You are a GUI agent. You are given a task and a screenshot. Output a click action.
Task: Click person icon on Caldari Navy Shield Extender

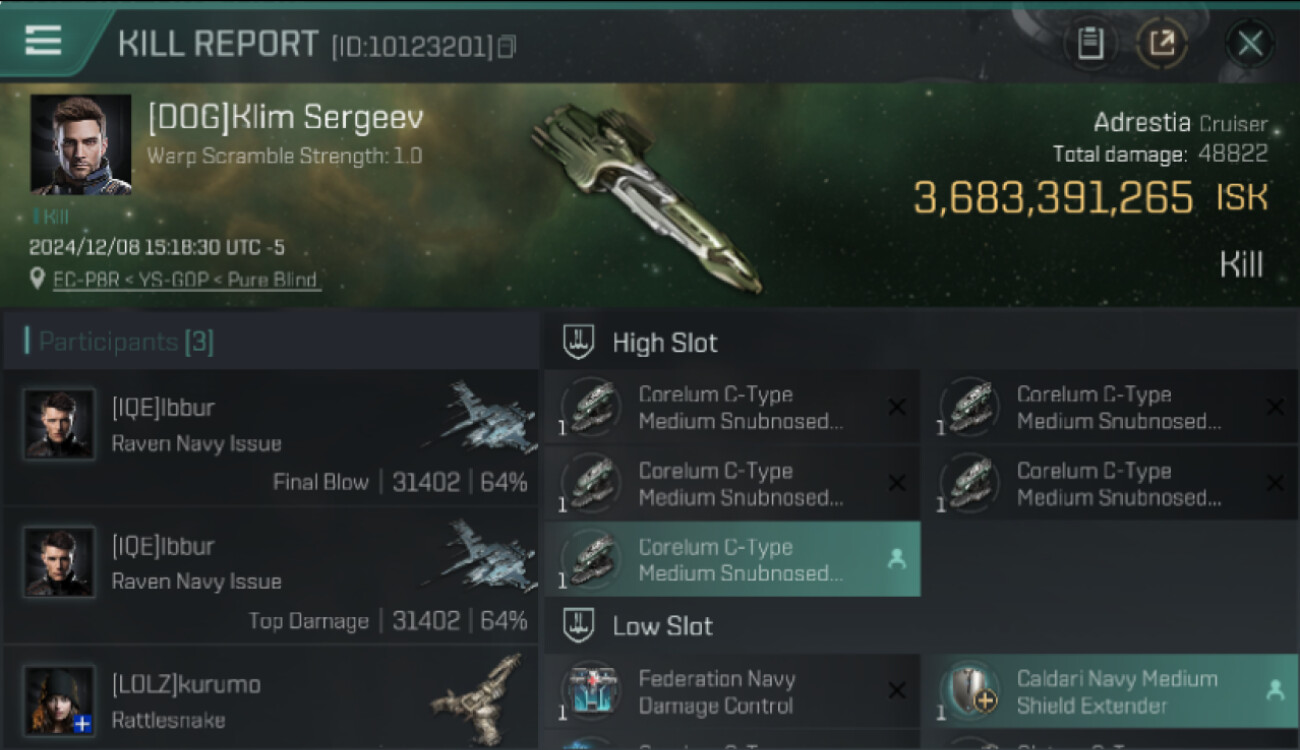click(1275, 690)
